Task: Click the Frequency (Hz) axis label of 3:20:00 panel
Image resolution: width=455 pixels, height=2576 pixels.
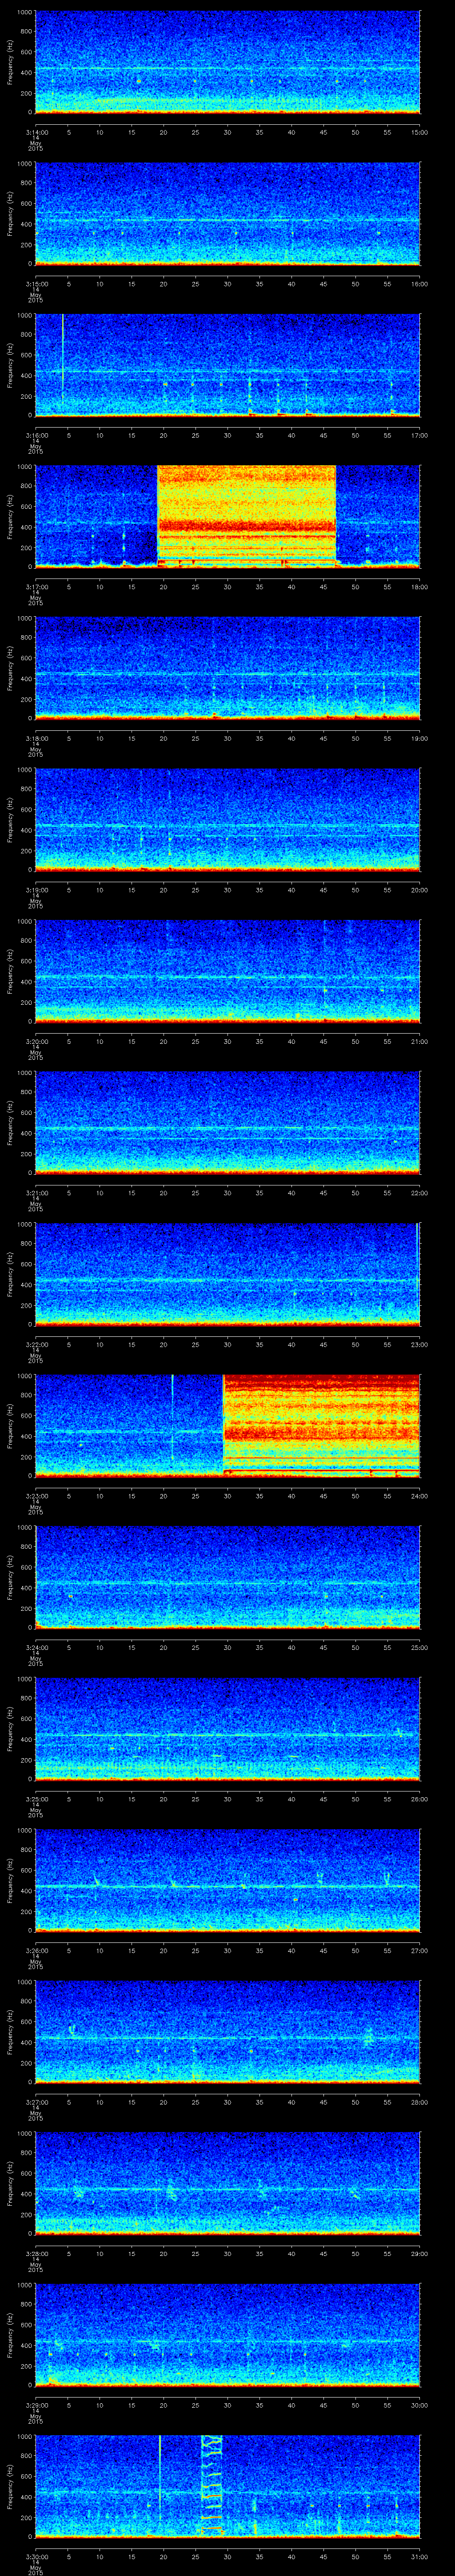Action: (x=9, y=971)
